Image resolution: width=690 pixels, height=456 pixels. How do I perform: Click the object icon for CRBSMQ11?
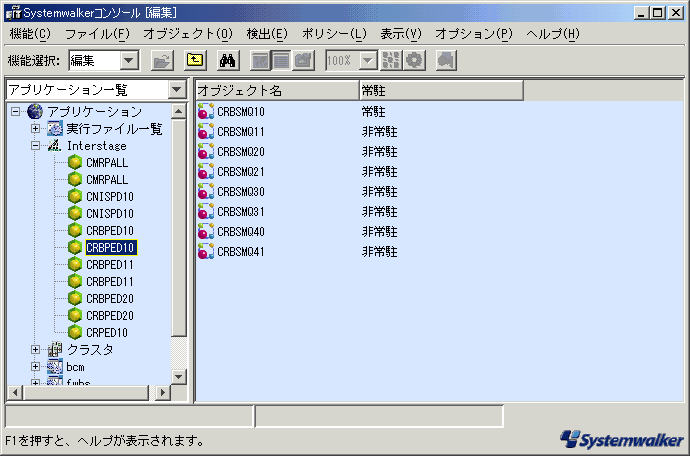(x=206, y=131)
